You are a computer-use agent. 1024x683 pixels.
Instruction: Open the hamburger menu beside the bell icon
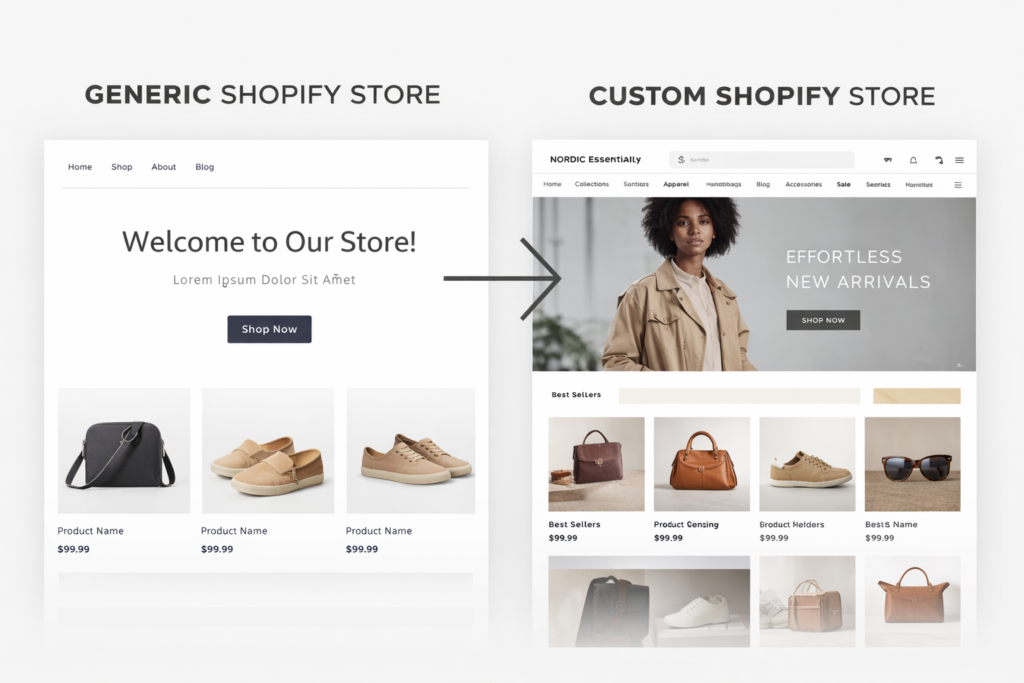pyautogui.click(x=959, y=160)
